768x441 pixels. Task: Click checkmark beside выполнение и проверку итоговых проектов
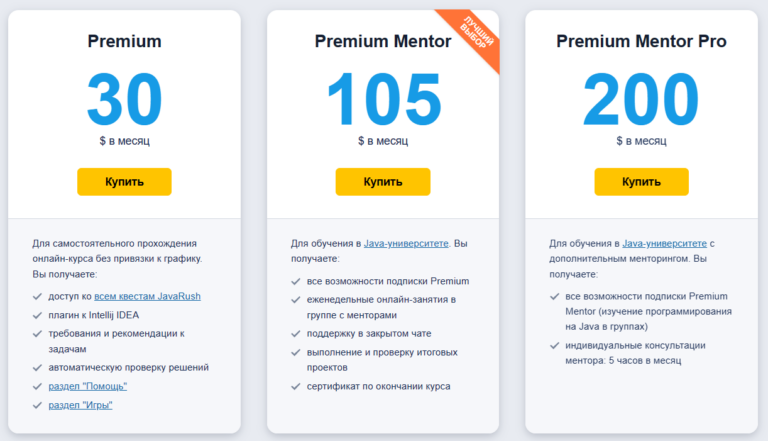click(x=297, y=352)
